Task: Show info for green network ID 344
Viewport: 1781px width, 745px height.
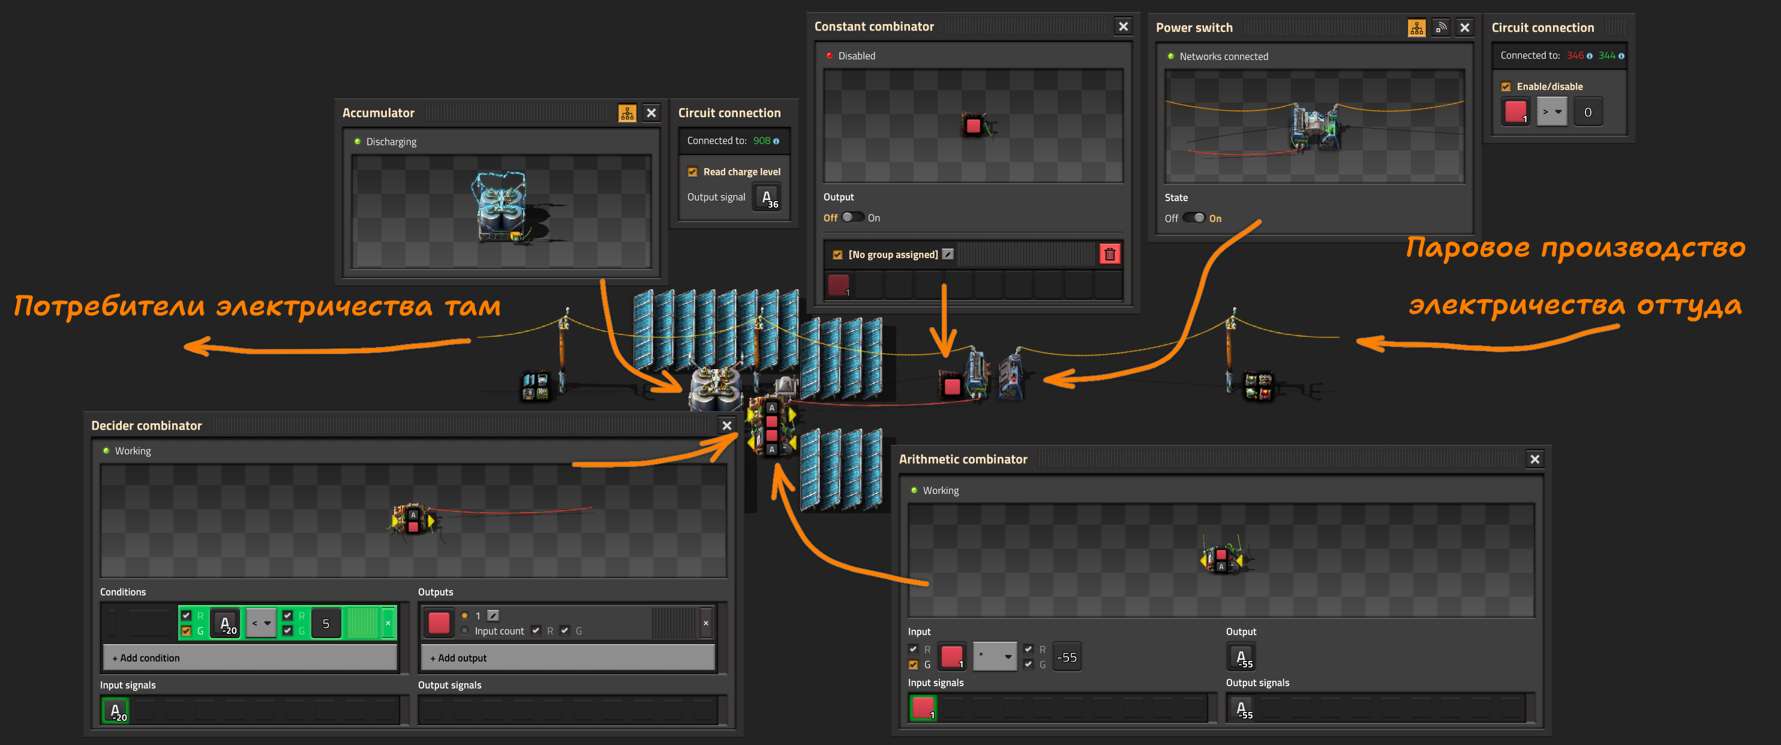Action: click(1621, 56)
